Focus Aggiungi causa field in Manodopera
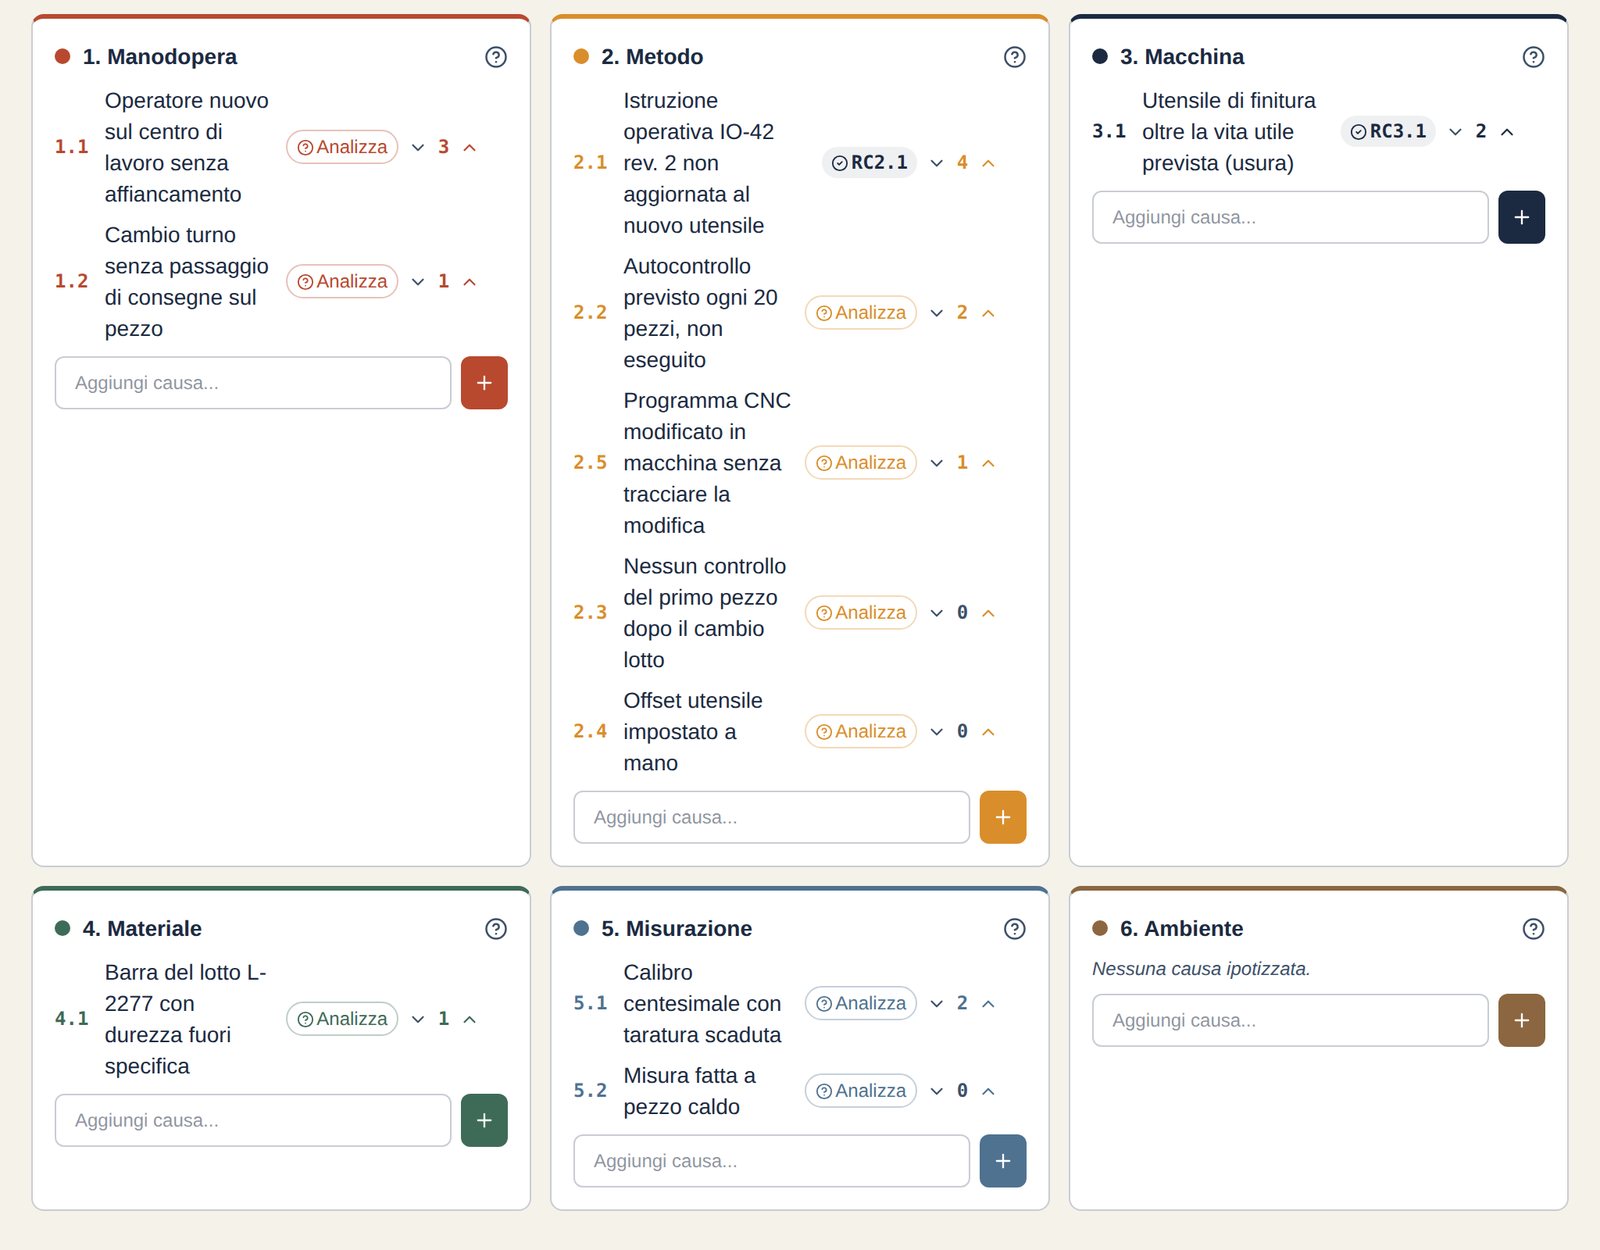This screenshot has height=1250, width=1600. click(x=253, y=383)
